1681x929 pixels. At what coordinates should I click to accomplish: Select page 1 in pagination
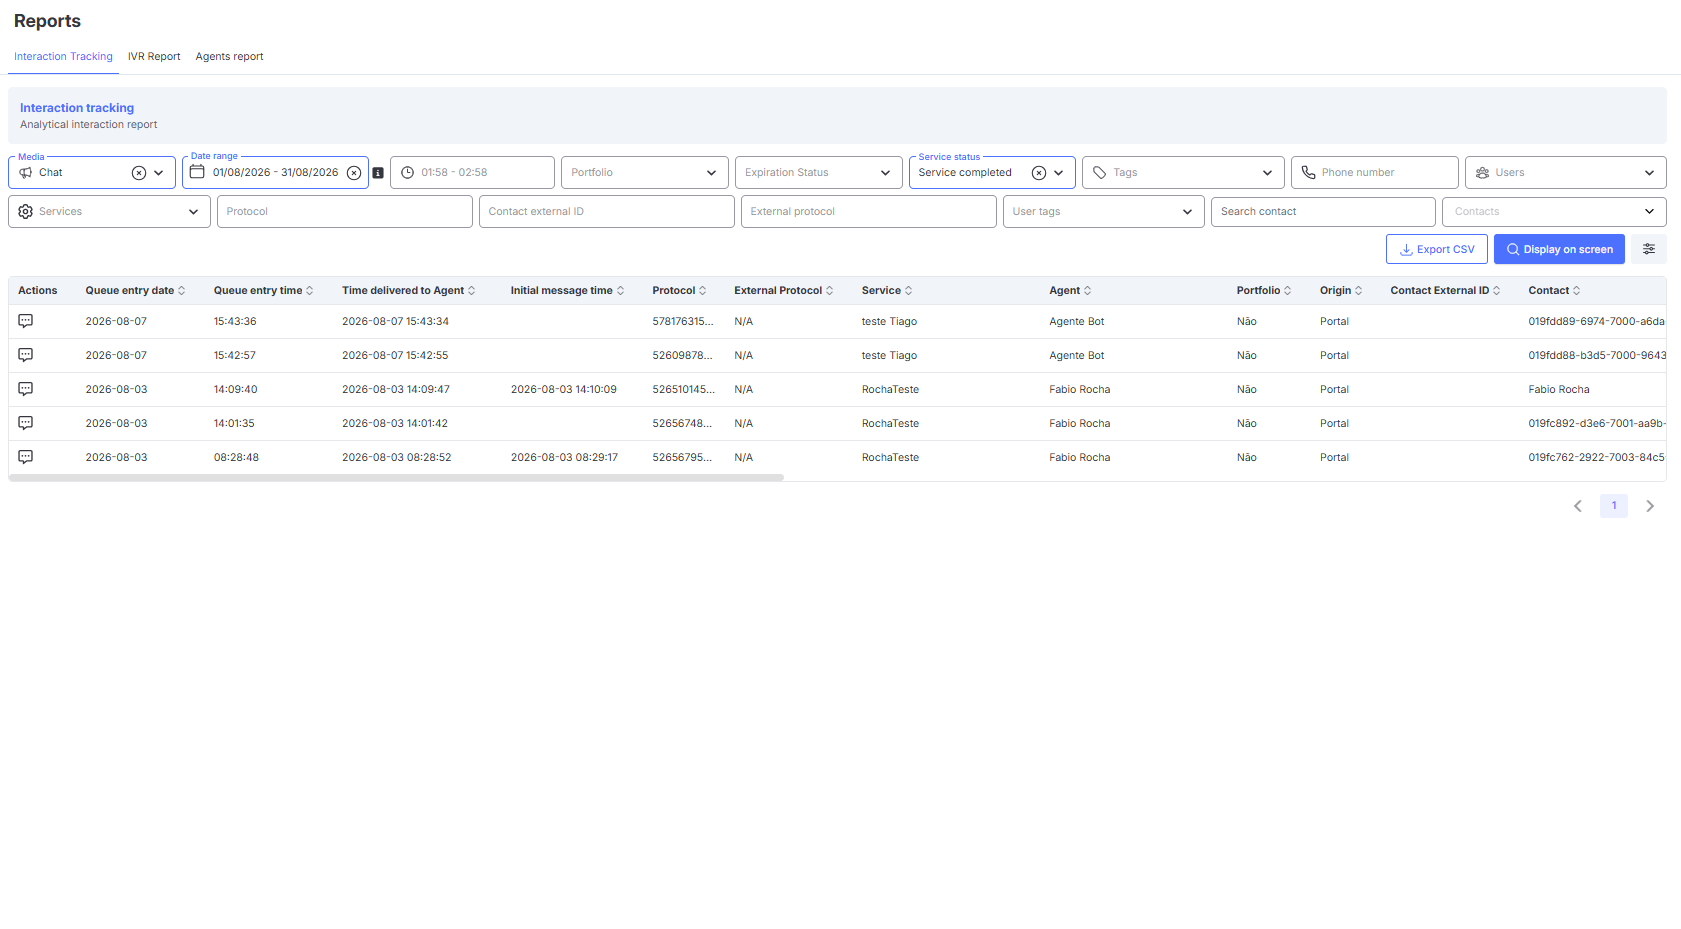point(1614,506)
